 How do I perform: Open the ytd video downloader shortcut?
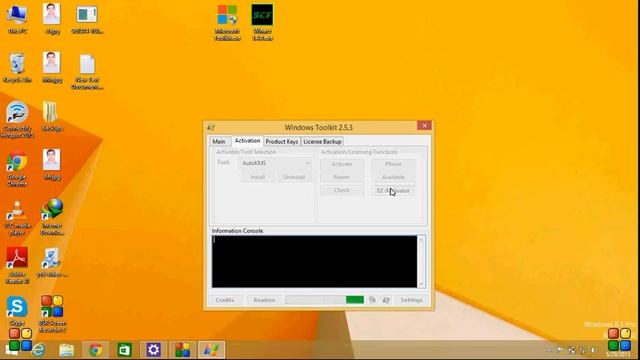click(52, 263)
